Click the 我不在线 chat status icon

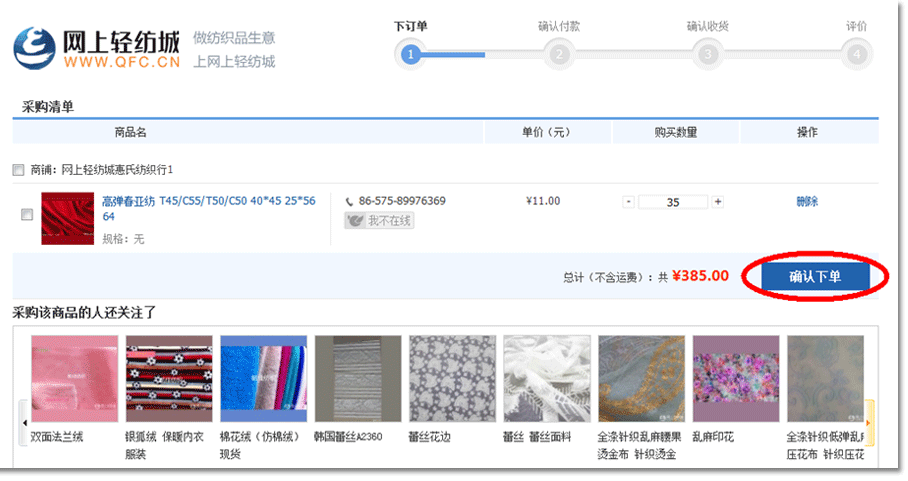click(x=379, y=221)
